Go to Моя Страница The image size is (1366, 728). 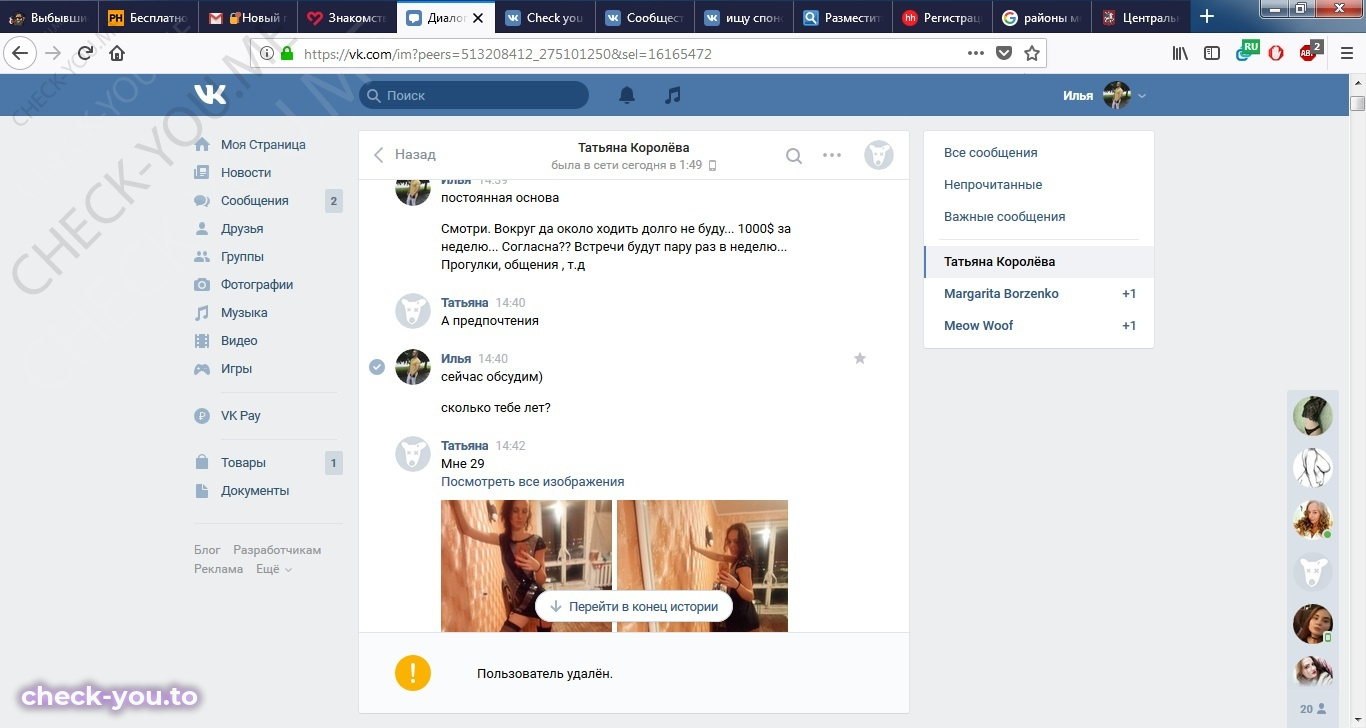[x=263, y=144]
